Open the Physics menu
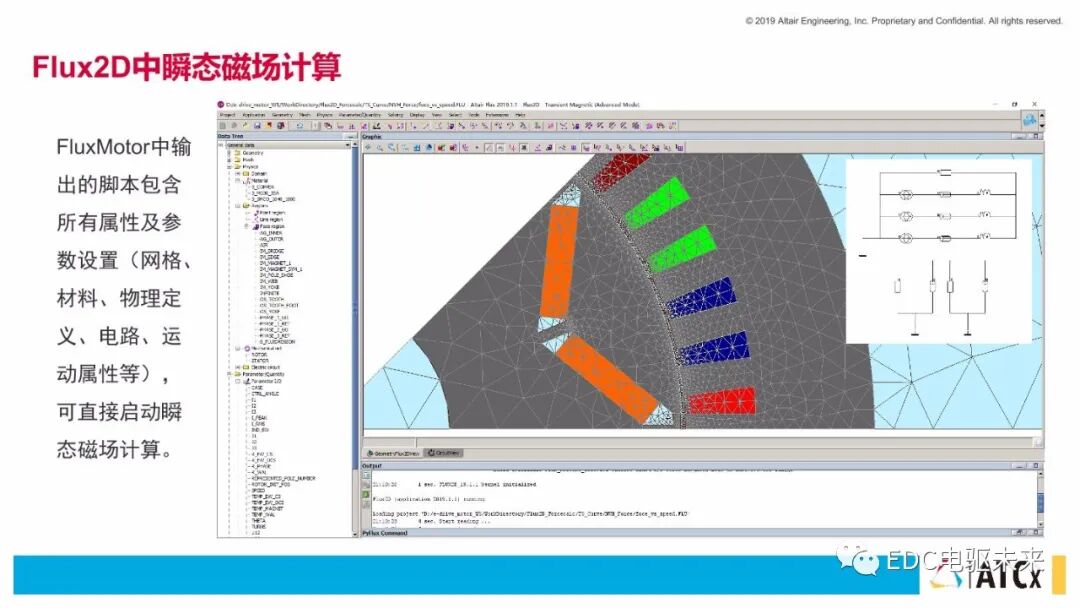Viewport: 1080px width, 608px height. [324, 115]
